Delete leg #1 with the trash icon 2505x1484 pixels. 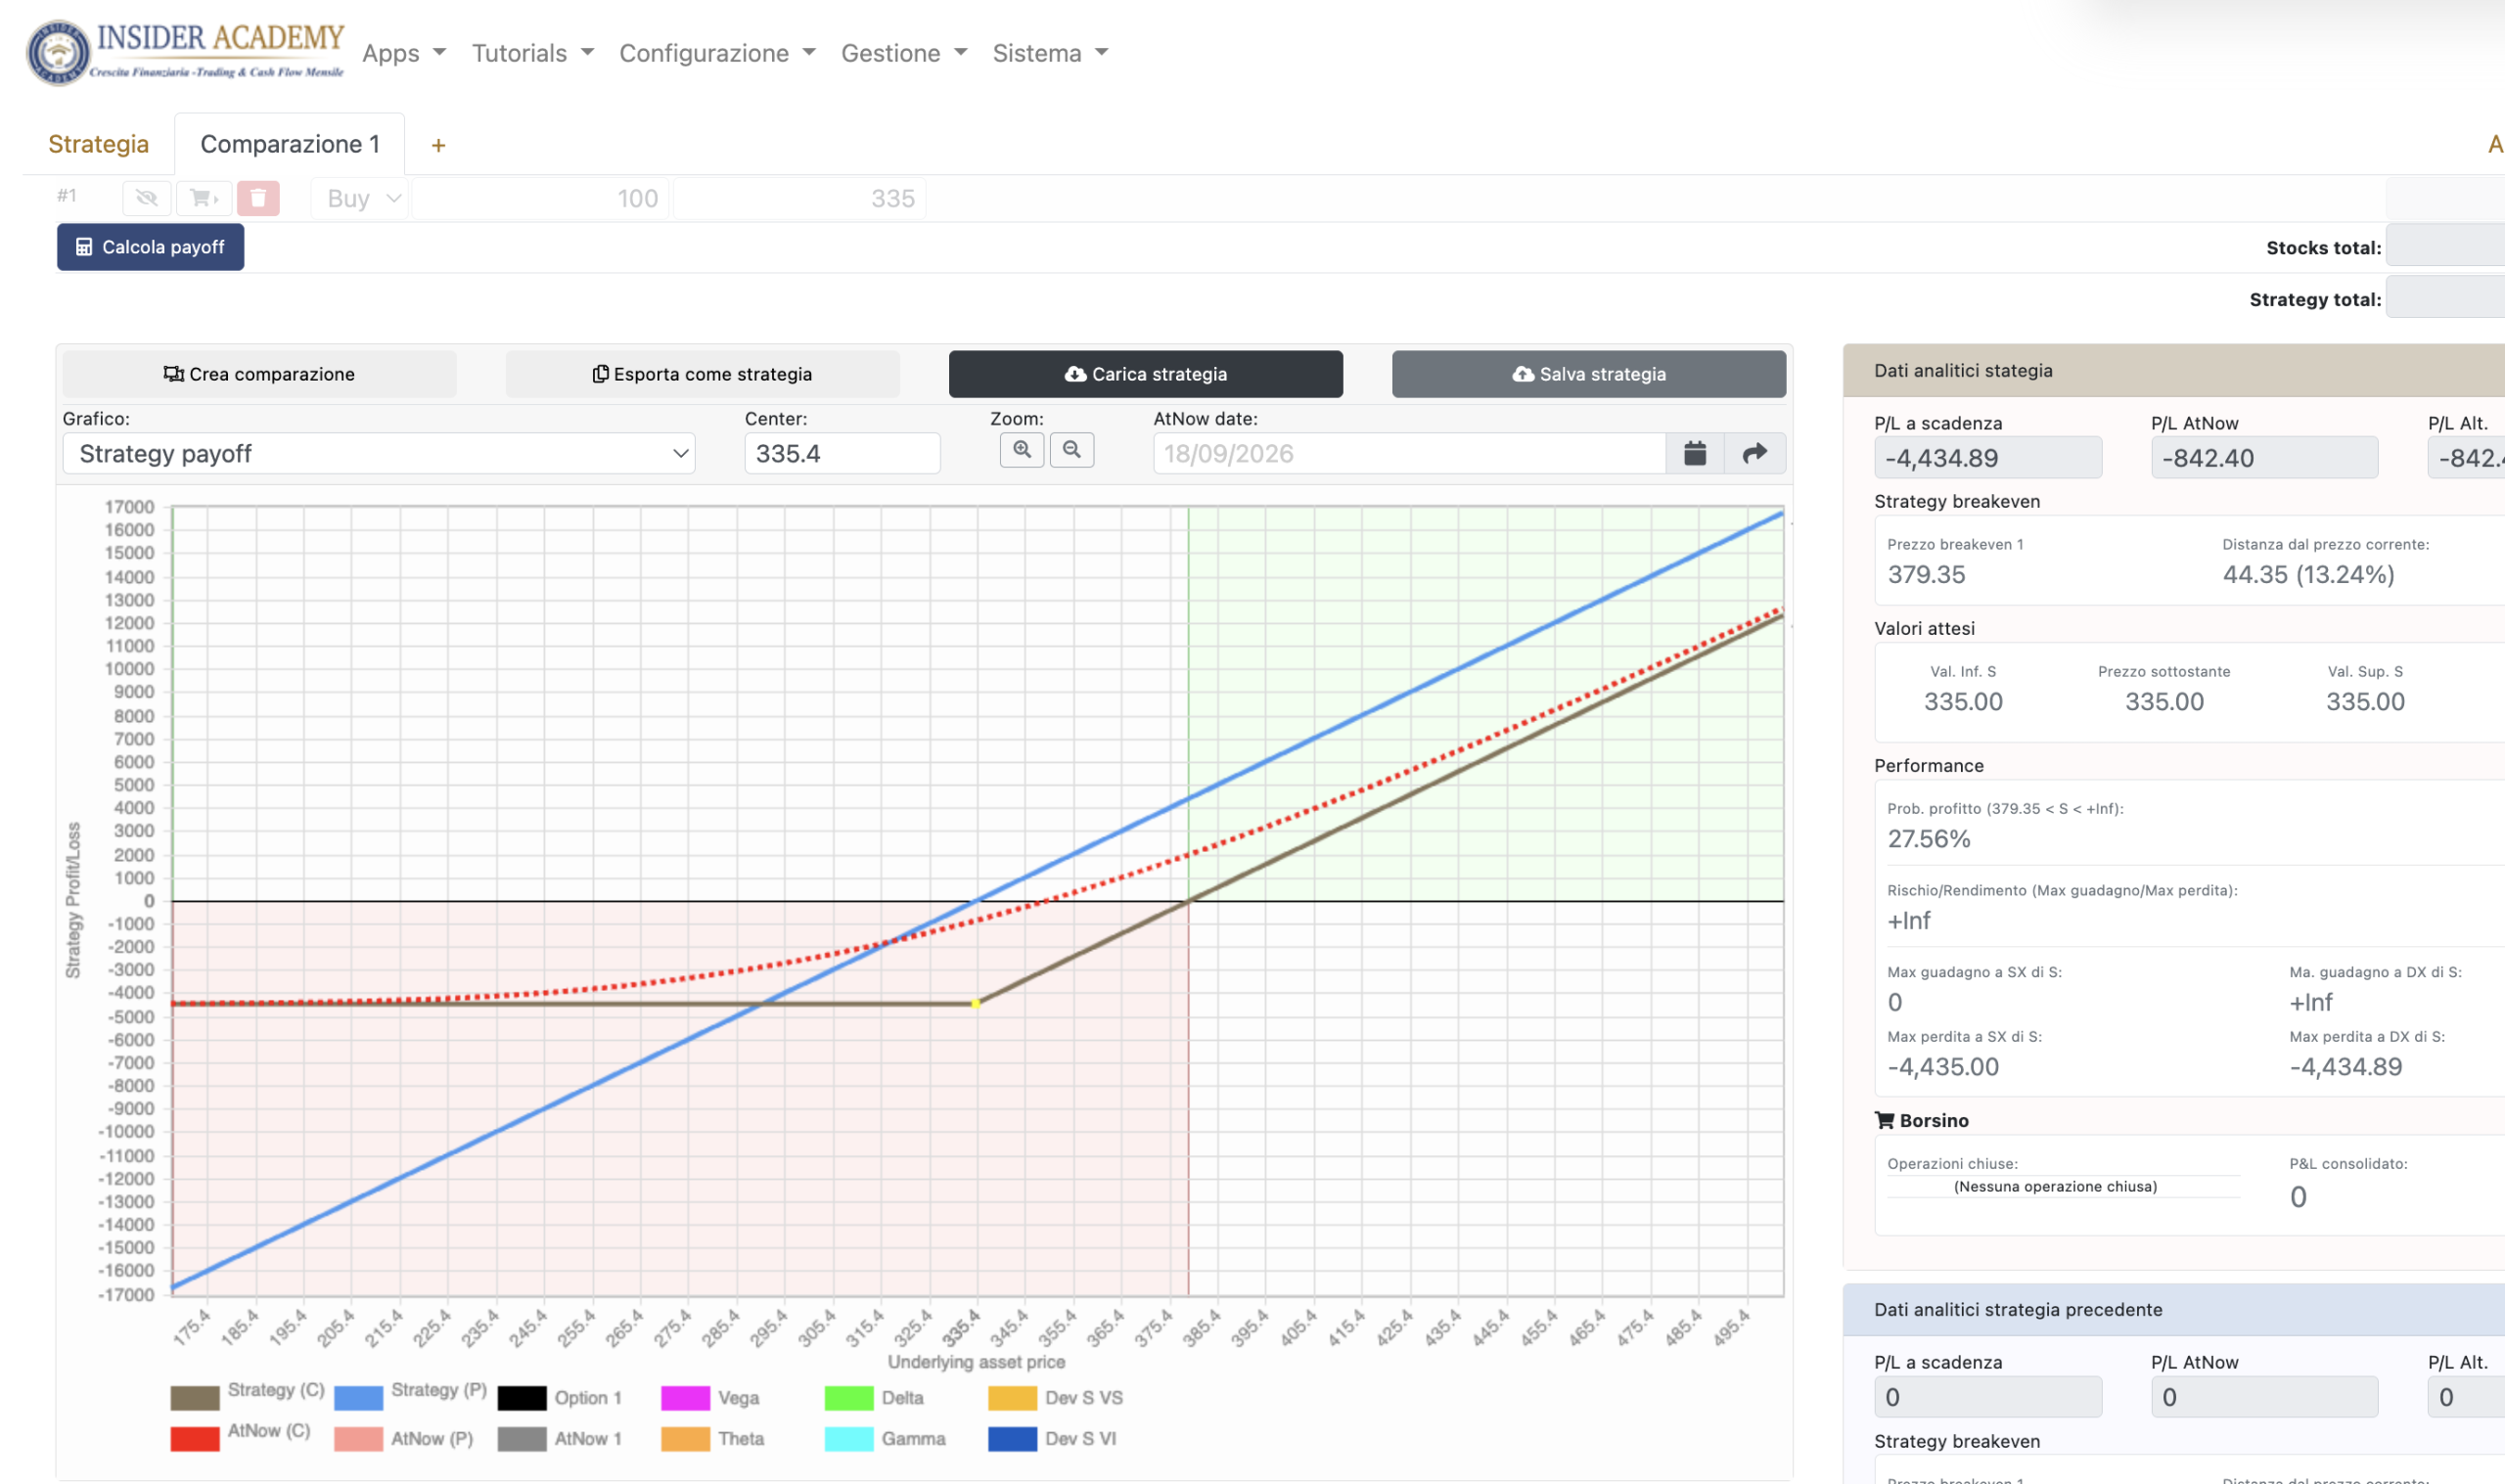258,198
